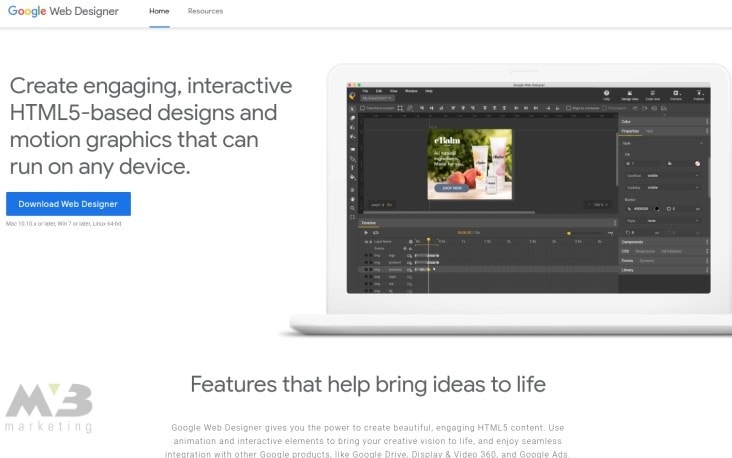This screenshot has width=732, height=458.
Task: Click the yellow playhead marker in timeline
Action: coord(429,240)
